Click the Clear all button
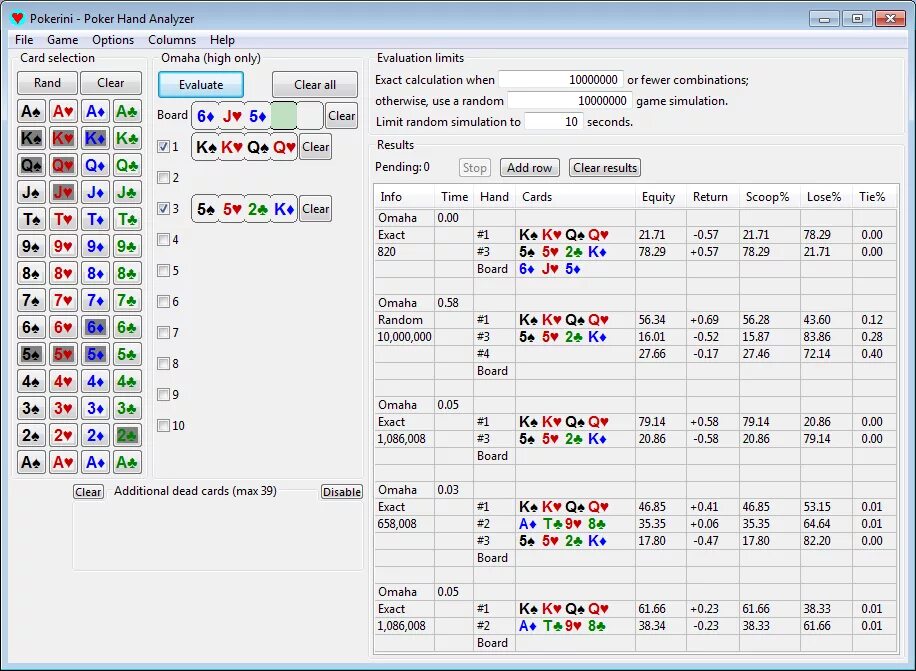This screenshot has width=916, height=671. click(x=315, y=85)
